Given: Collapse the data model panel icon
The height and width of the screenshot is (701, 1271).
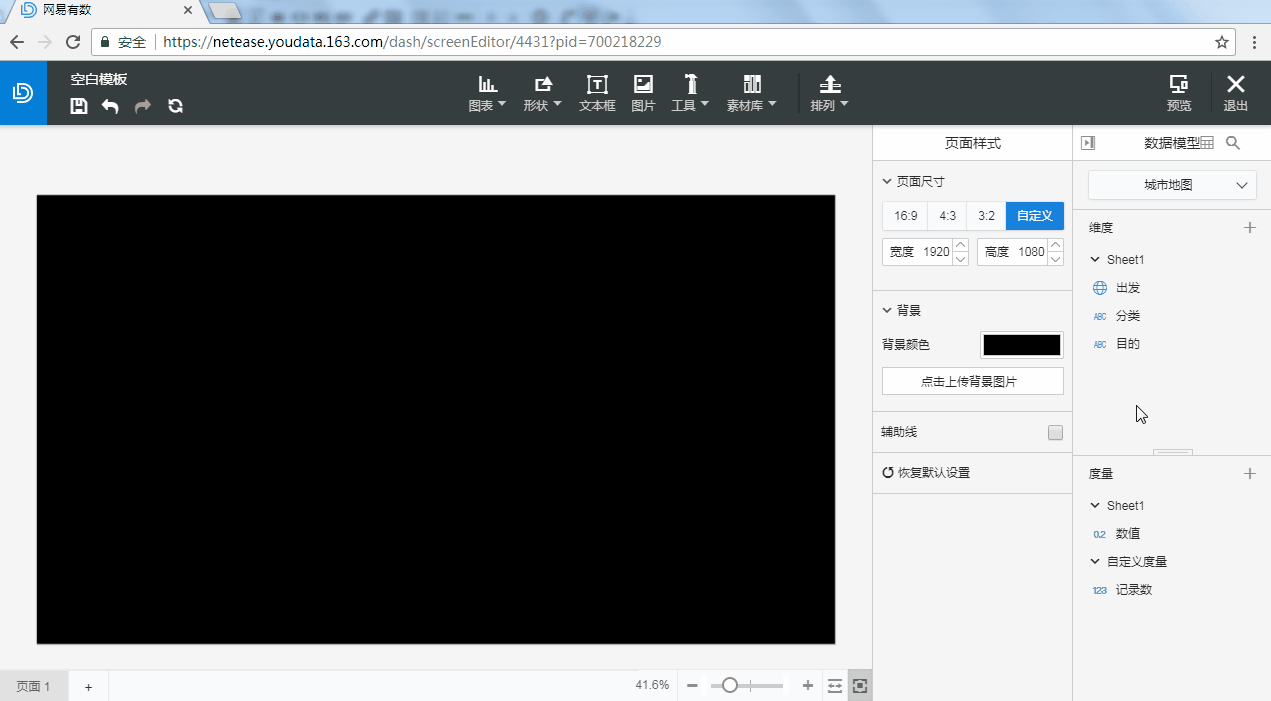Looking at the screenshot, I should click(1088, 143).
